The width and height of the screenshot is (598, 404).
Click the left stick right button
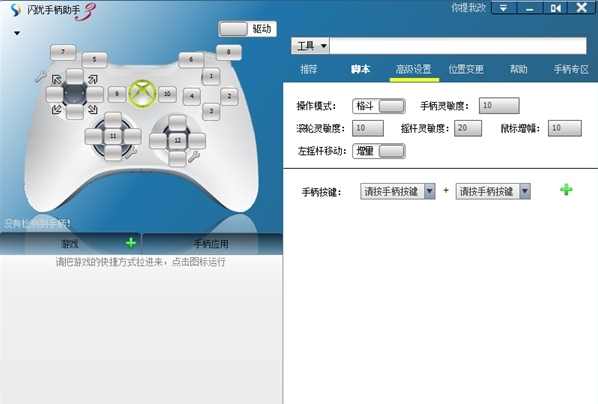tap(133, 136)
